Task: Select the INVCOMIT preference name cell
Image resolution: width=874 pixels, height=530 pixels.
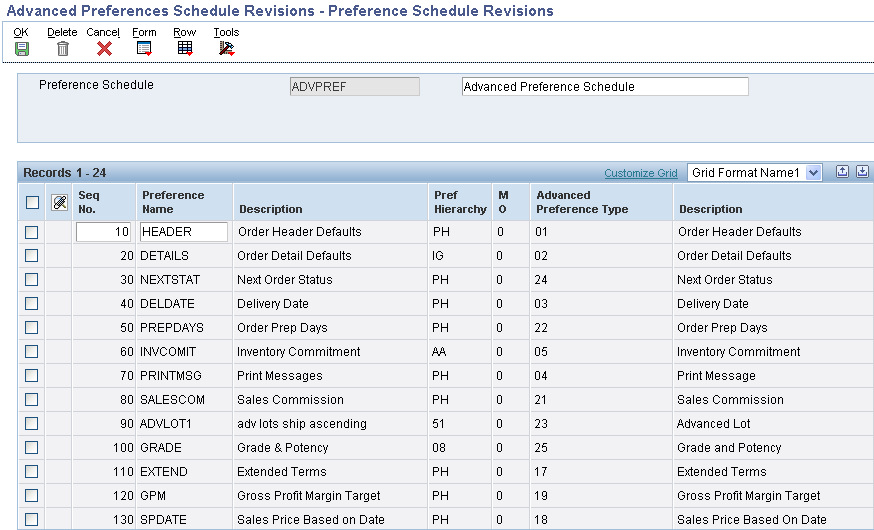Action: pos(184,352)
